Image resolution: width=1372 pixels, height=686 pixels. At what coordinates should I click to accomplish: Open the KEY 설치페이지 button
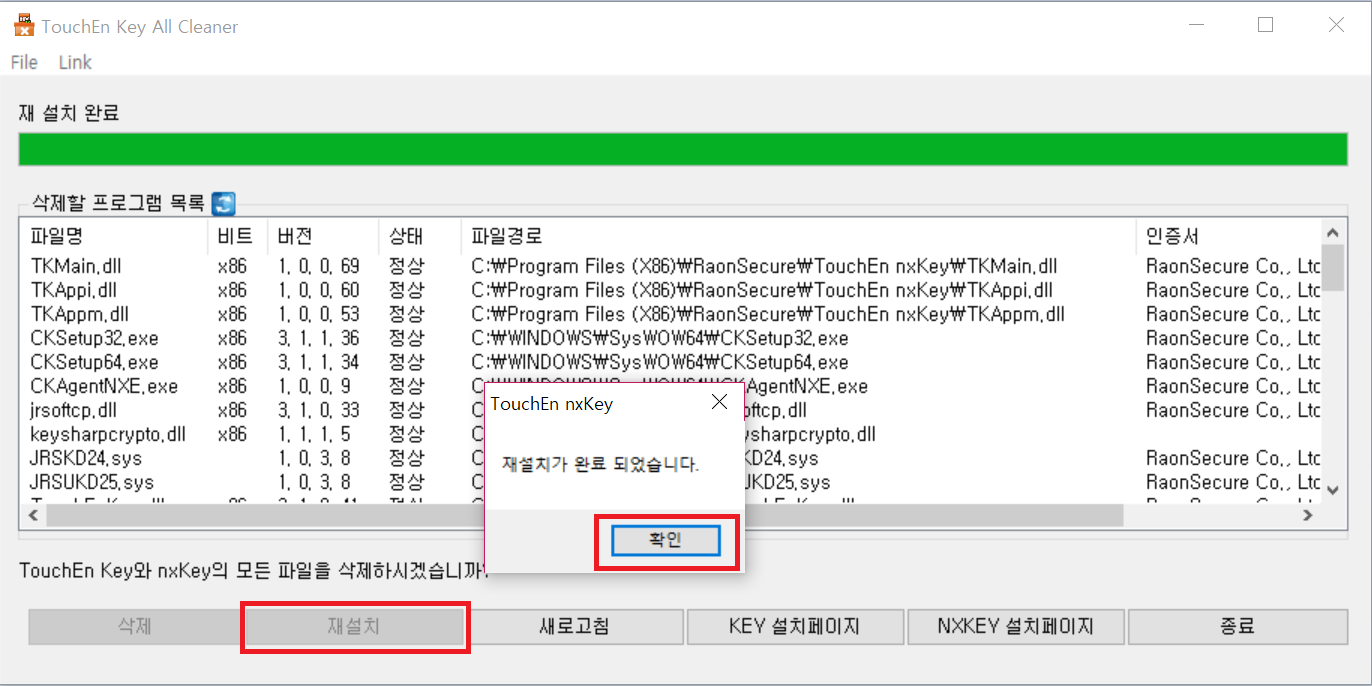pyautogui.click(x=794, y=627)
